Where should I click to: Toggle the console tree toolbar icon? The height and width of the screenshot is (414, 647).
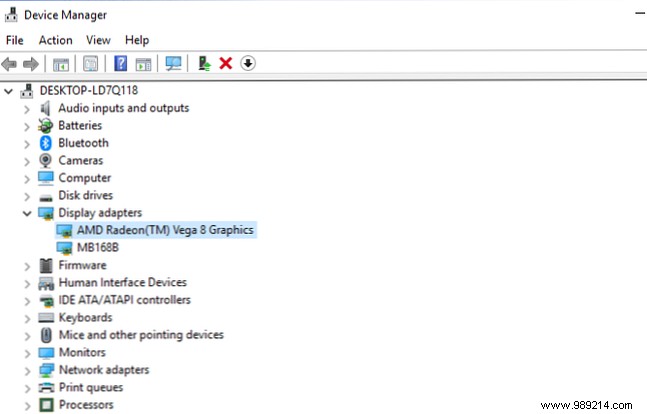(x=61, y=64)
